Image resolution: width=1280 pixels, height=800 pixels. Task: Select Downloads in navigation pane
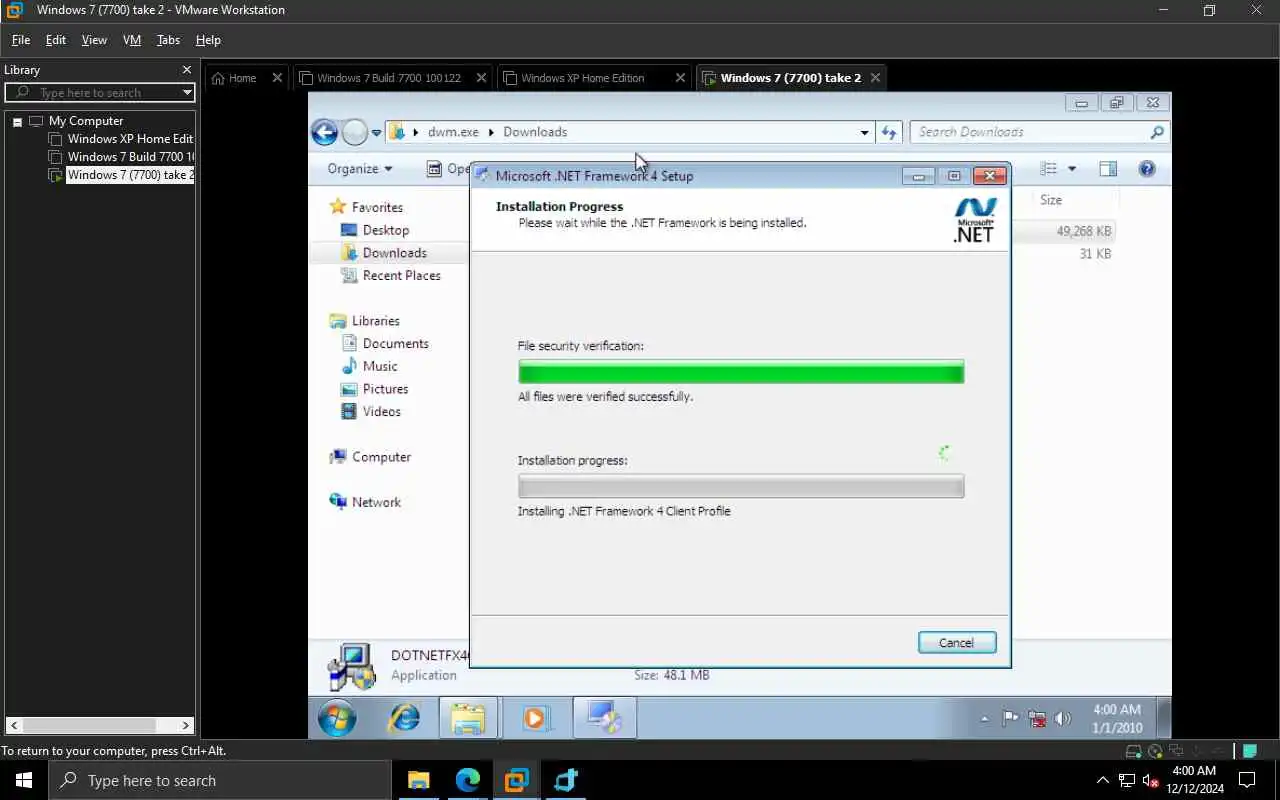pos(394,253)
